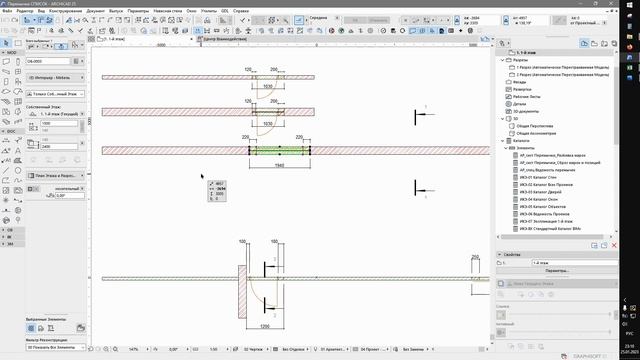The image size is (640, 360).
Task: Collapse the Разрезы folder in Navigator
Action: pyautogui.click(x=502, y=60)
